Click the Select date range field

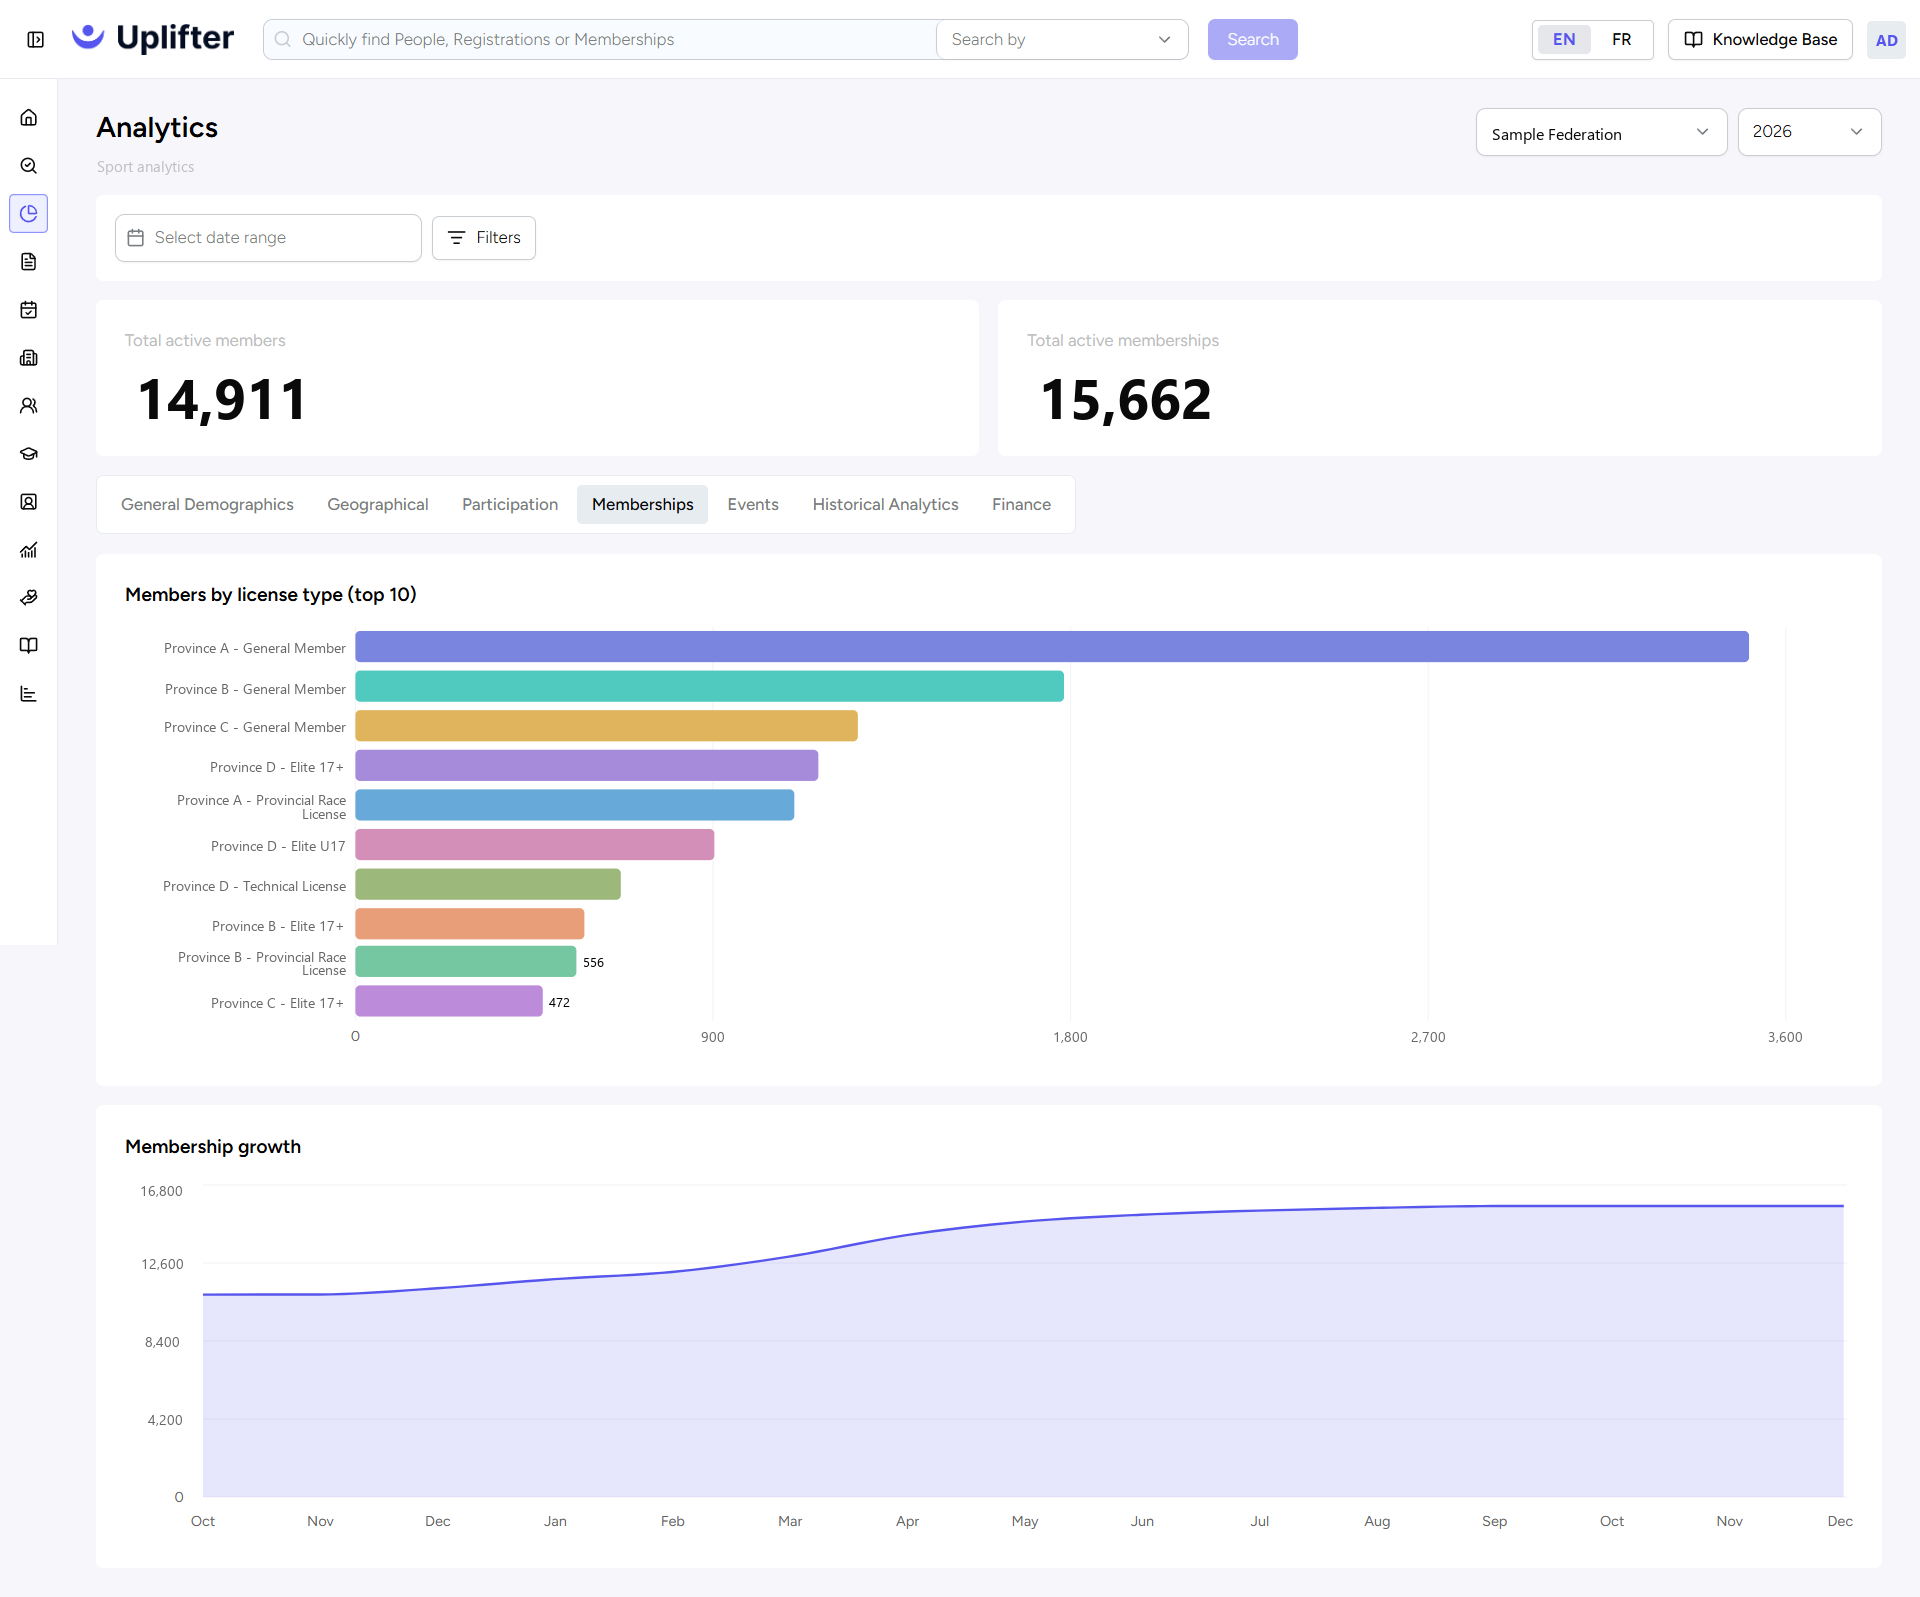(268, 238)
